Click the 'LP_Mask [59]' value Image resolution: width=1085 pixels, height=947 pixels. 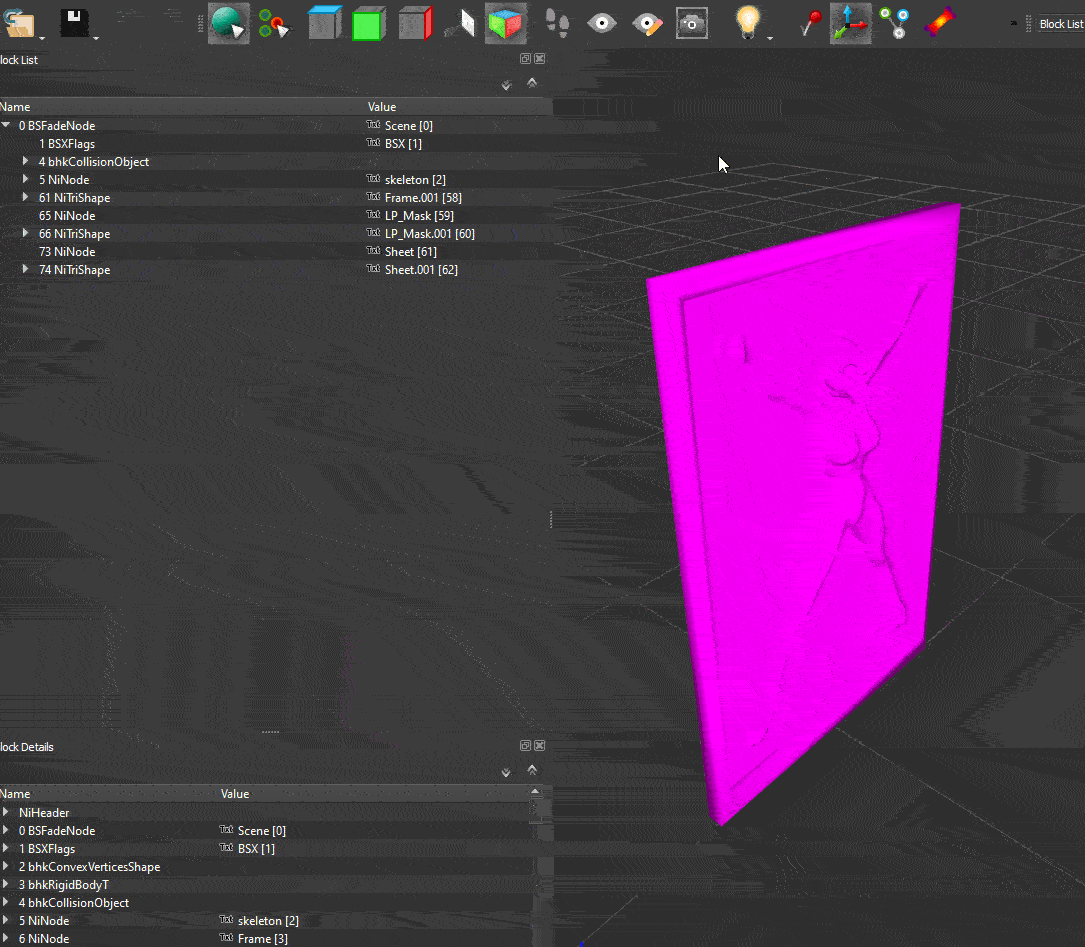point(419,216)
